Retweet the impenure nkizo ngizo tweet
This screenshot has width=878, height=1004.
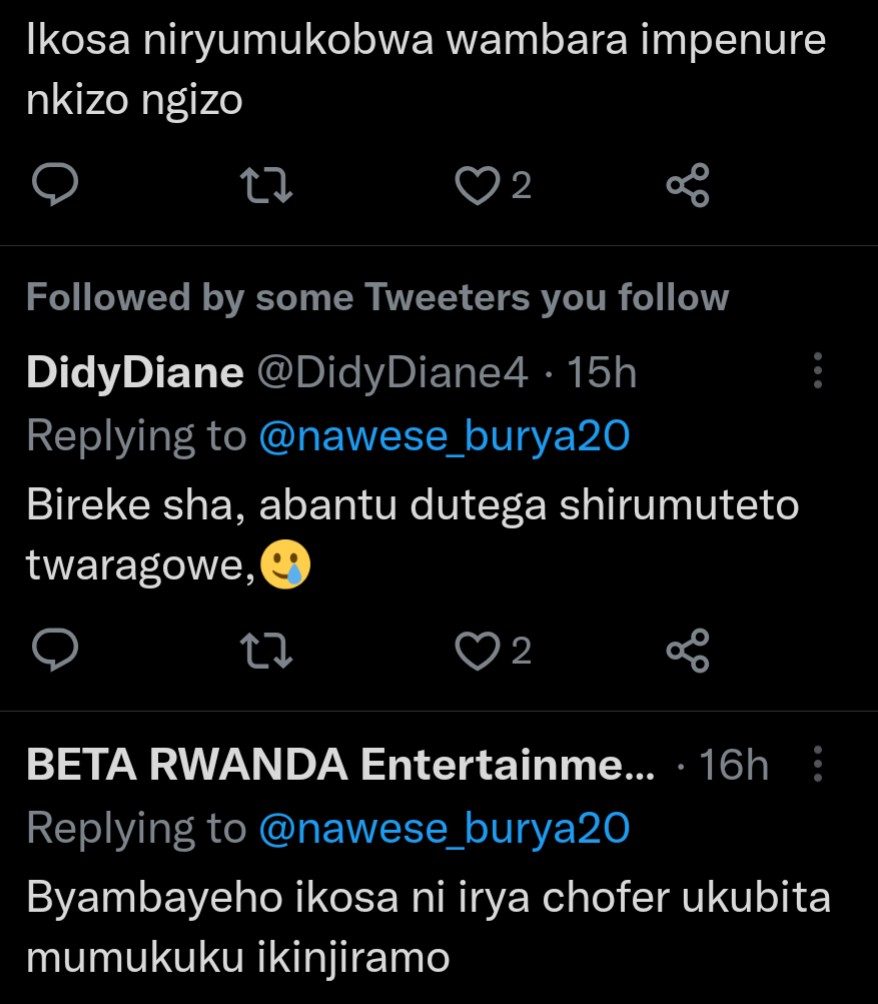[271, 185]
